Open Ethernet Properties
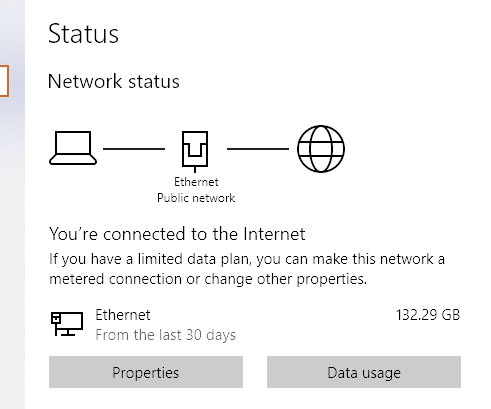Viewport: 491px width, 409px height. (146, 372)
